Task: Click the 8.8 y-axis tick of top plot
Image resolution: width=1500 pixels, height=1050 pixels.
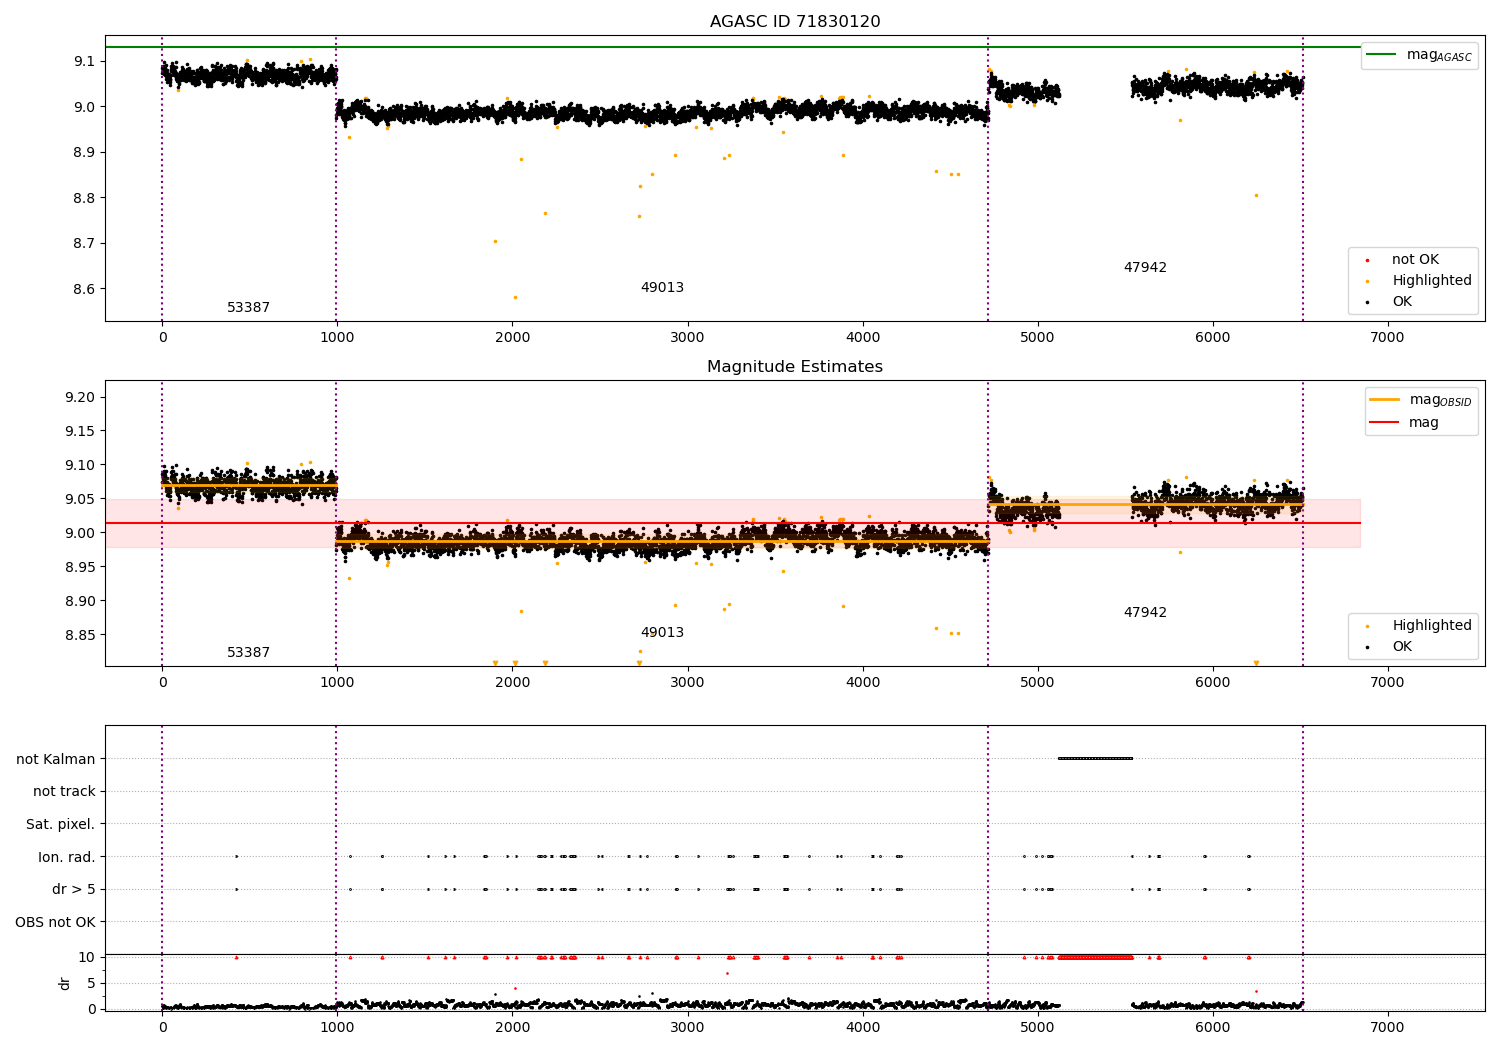Action: 85,199
